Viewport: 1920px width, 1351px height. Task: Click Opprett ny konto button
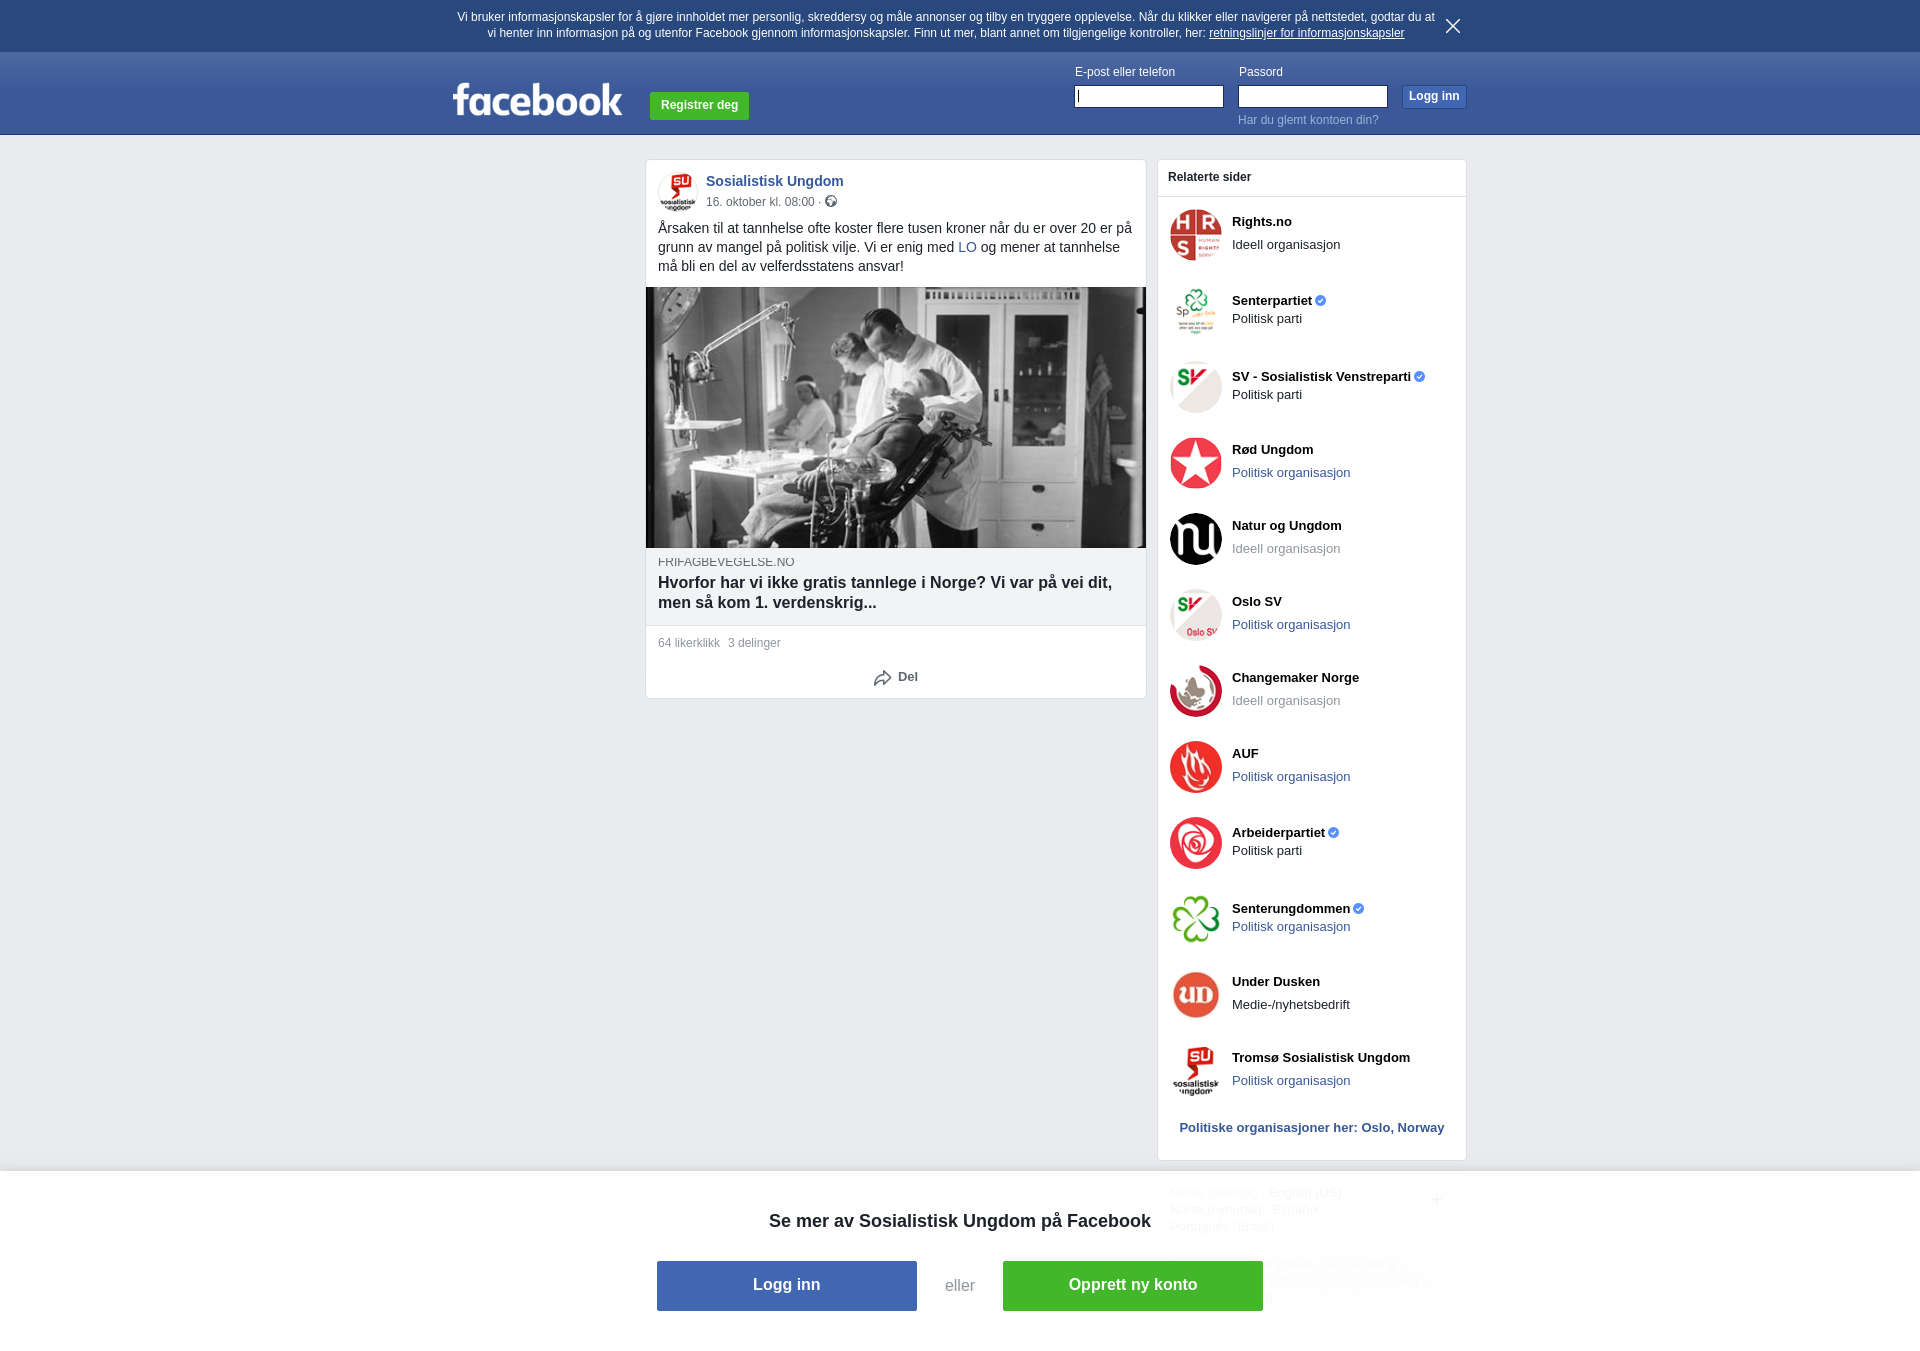pos(1133,1285)
